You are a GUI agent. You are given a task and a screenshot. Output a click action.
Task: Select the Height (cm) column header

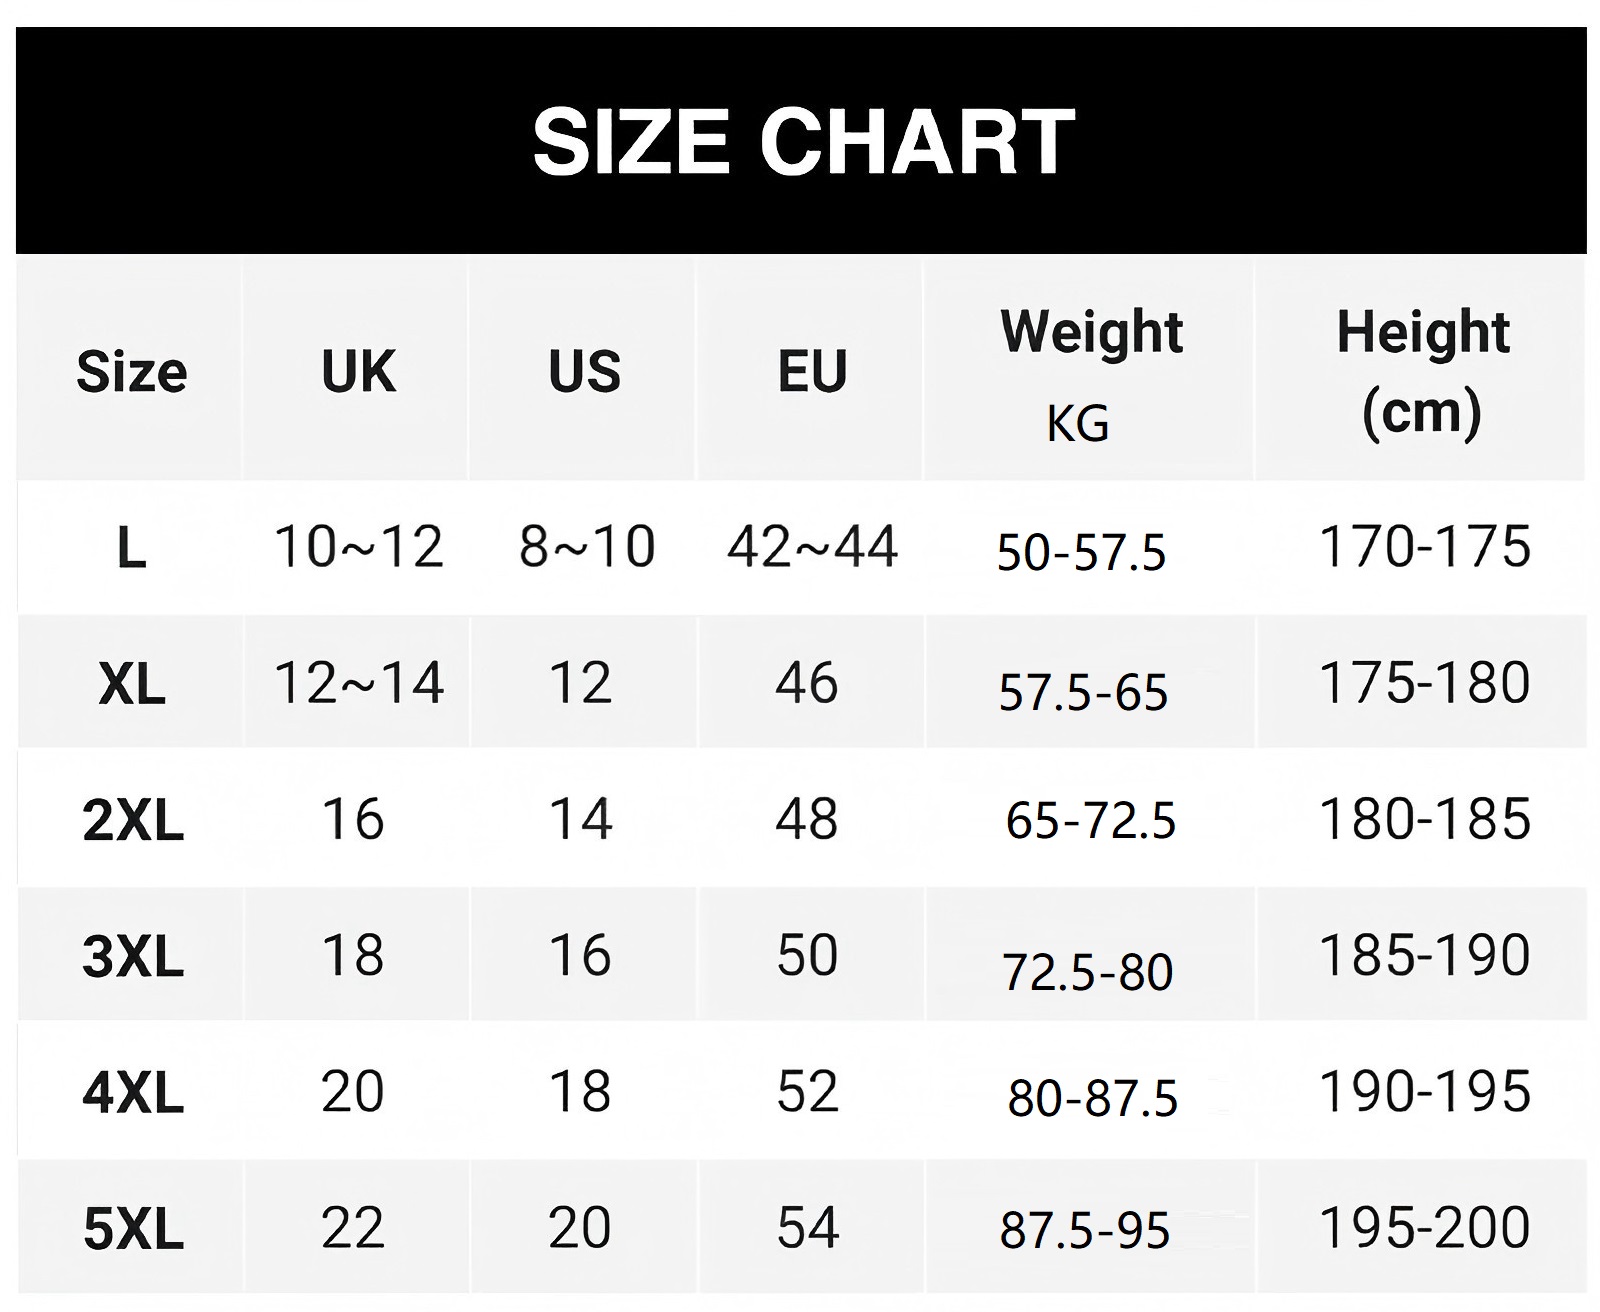(x=1422, y=372)
